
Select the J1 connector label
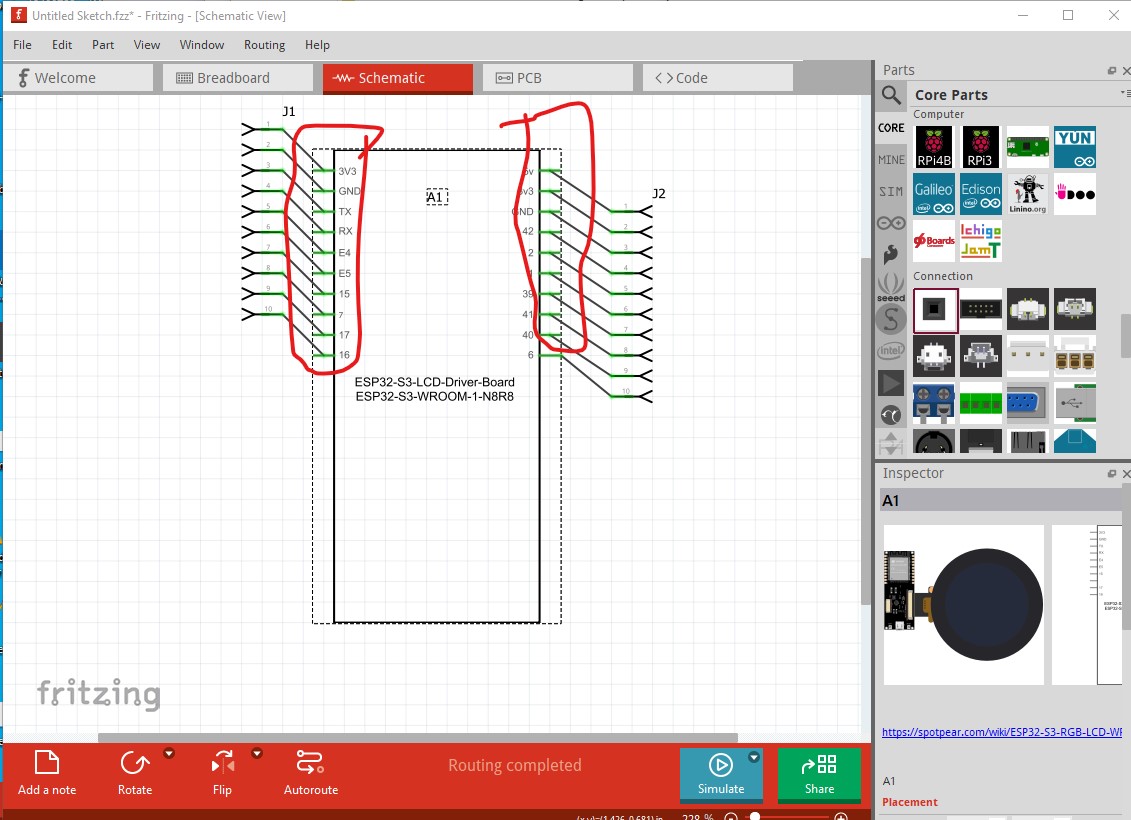coord(289,111)
